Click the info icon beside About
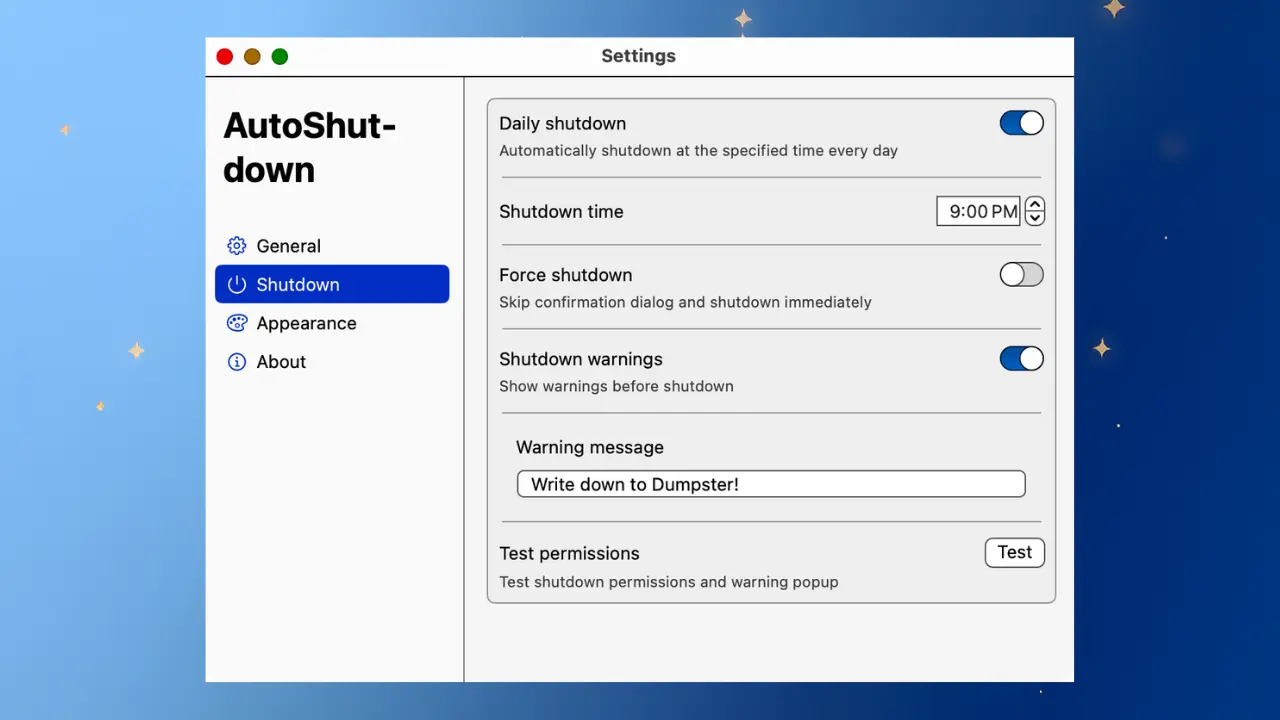 coord(236,361)
